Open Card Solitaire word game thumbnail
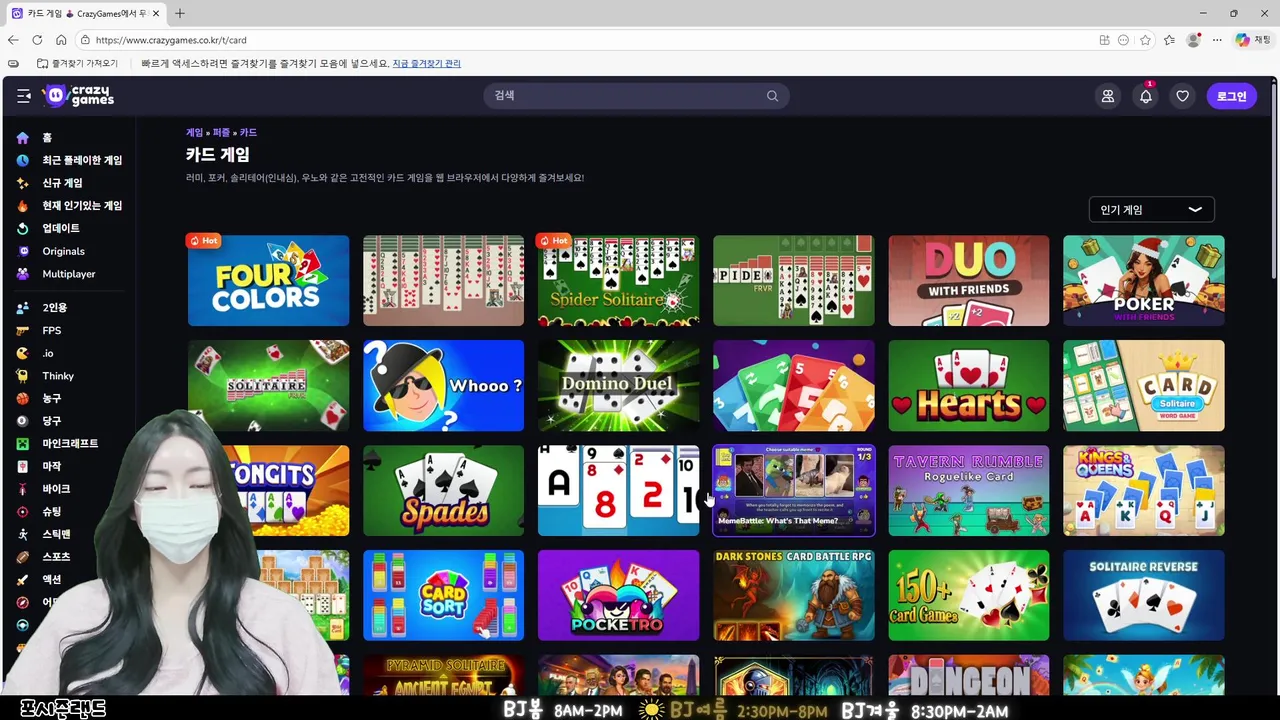This screenshot has height=720, width=1280. coord(1143,386)
